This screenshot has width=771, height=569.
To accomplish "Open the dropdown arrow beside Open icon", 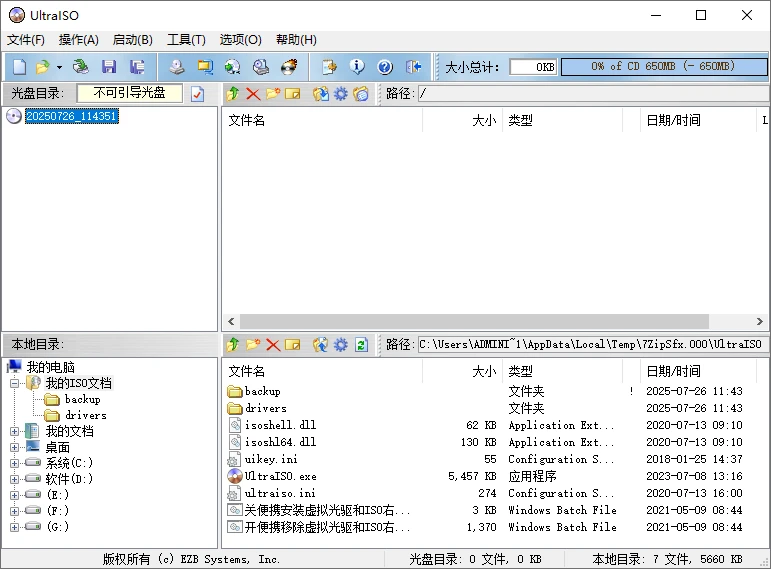I will click(59, 67).
